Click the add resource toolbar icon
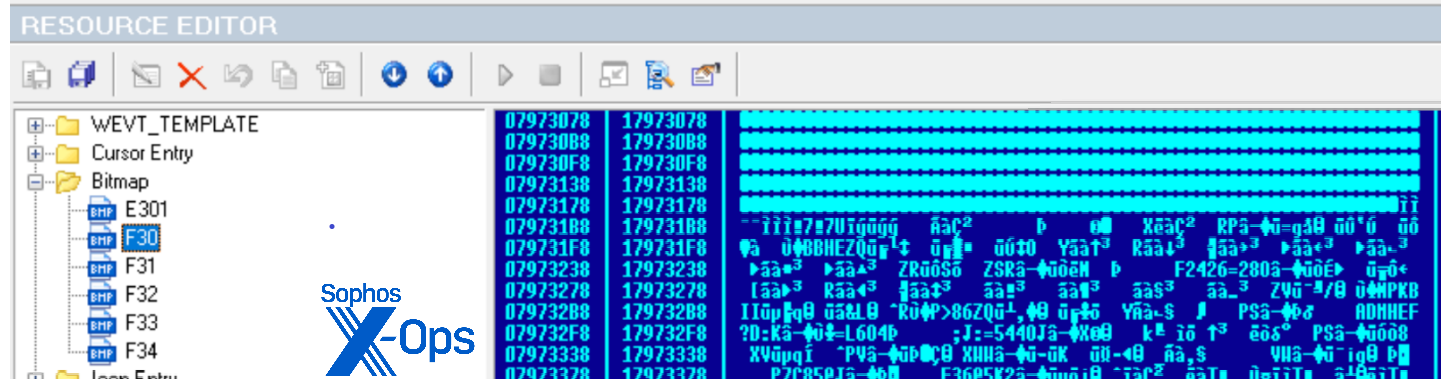Image resolution: width=1445 pixels, height=383 pixels. pyautogui.click(x=330, y=75)
